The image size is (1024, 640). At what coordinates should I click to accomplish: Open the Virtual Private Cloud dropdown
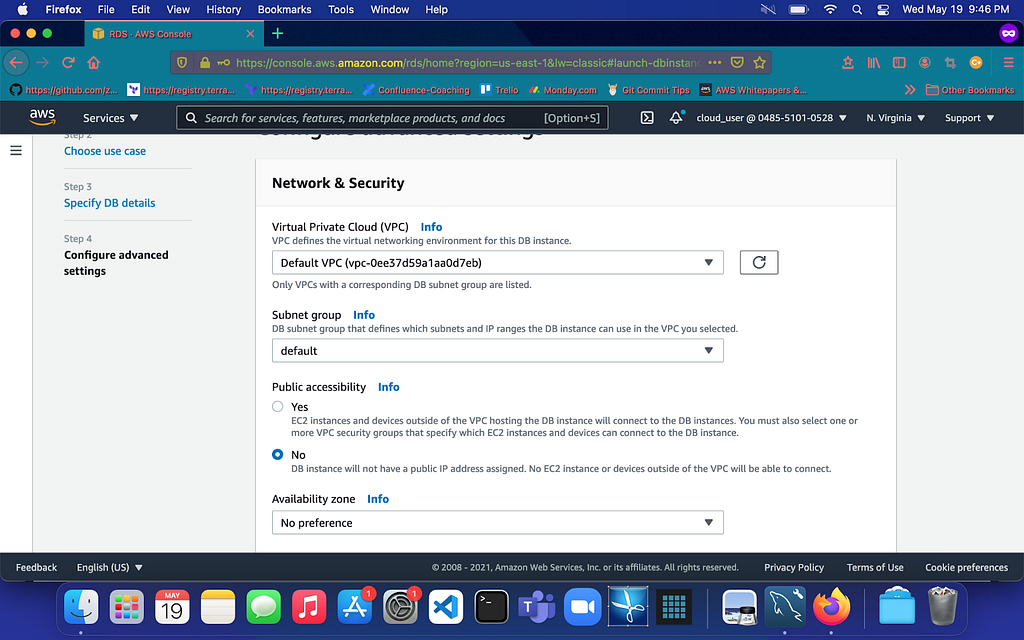click(498, 263)
